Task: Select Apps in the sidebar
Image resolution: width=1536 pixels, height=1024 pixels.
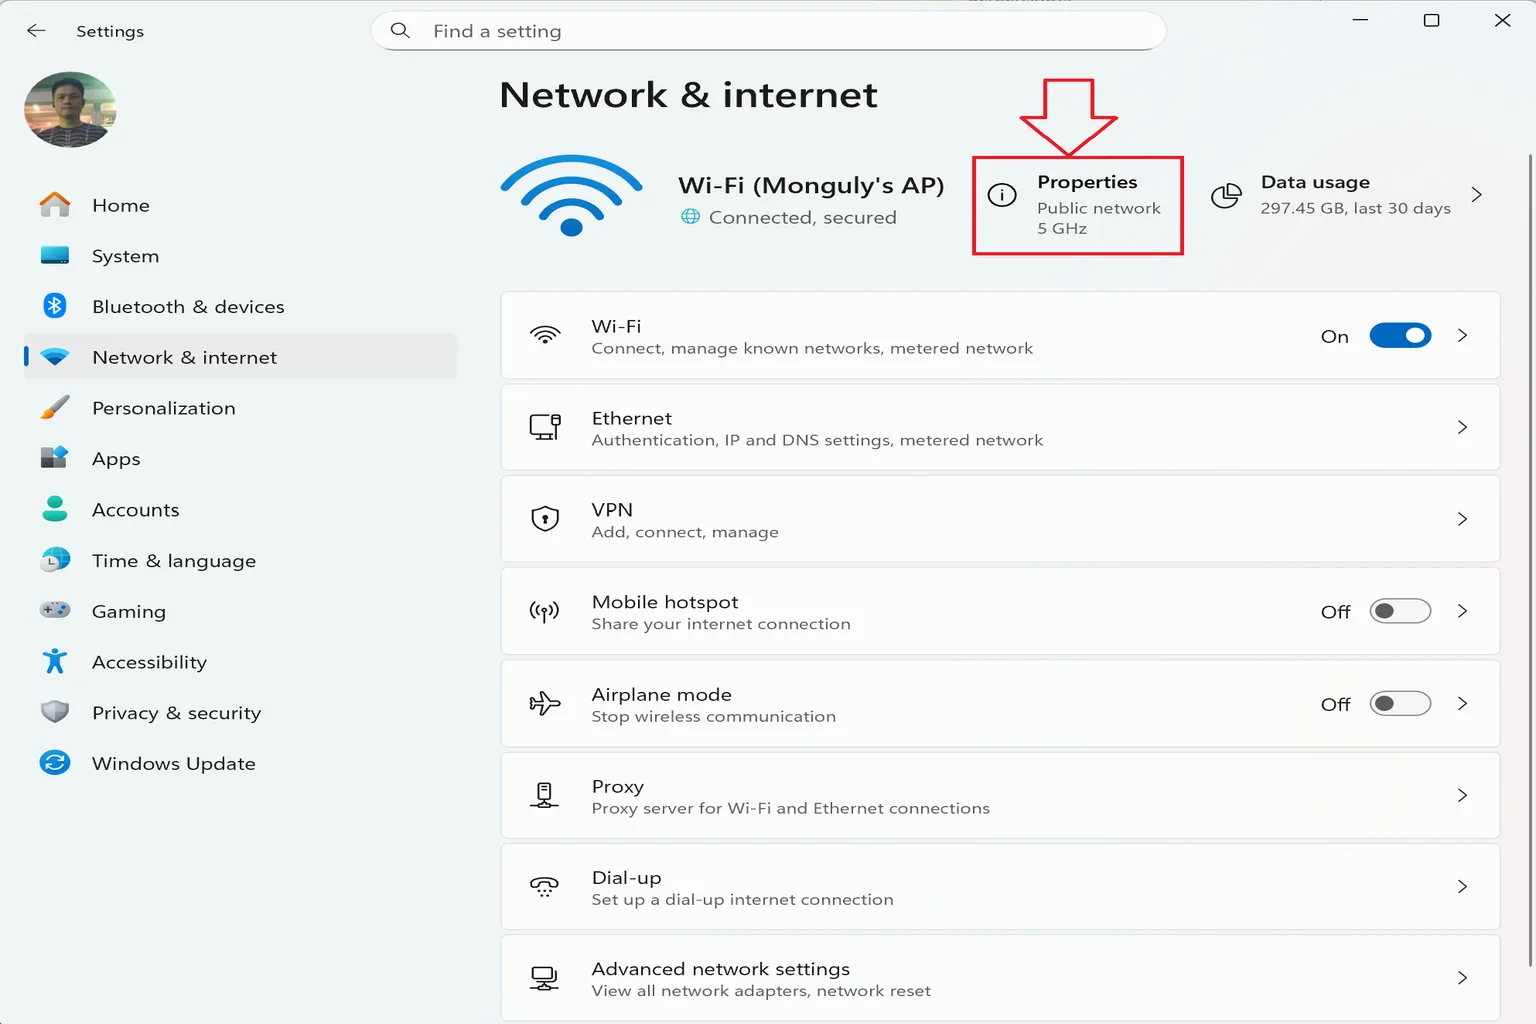Action: tap(240, 458)
